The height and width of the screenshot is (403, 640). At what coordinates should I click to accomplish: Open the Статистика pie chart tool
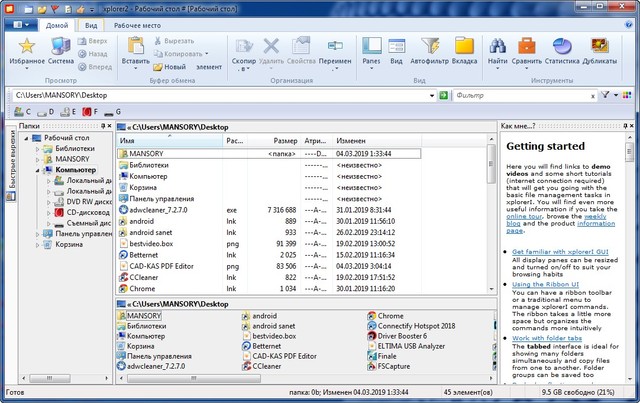[x=564, y=45]
